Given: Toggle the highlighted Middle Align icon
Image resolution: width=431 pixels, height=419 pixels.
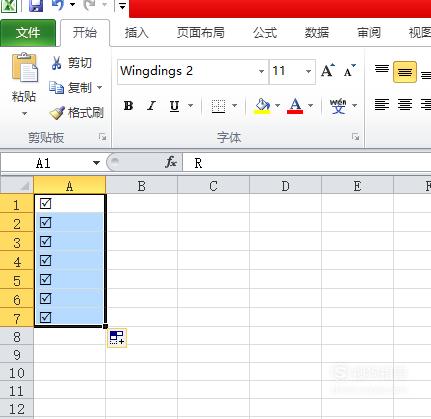Looking at the screenshot, I should 405,72.
